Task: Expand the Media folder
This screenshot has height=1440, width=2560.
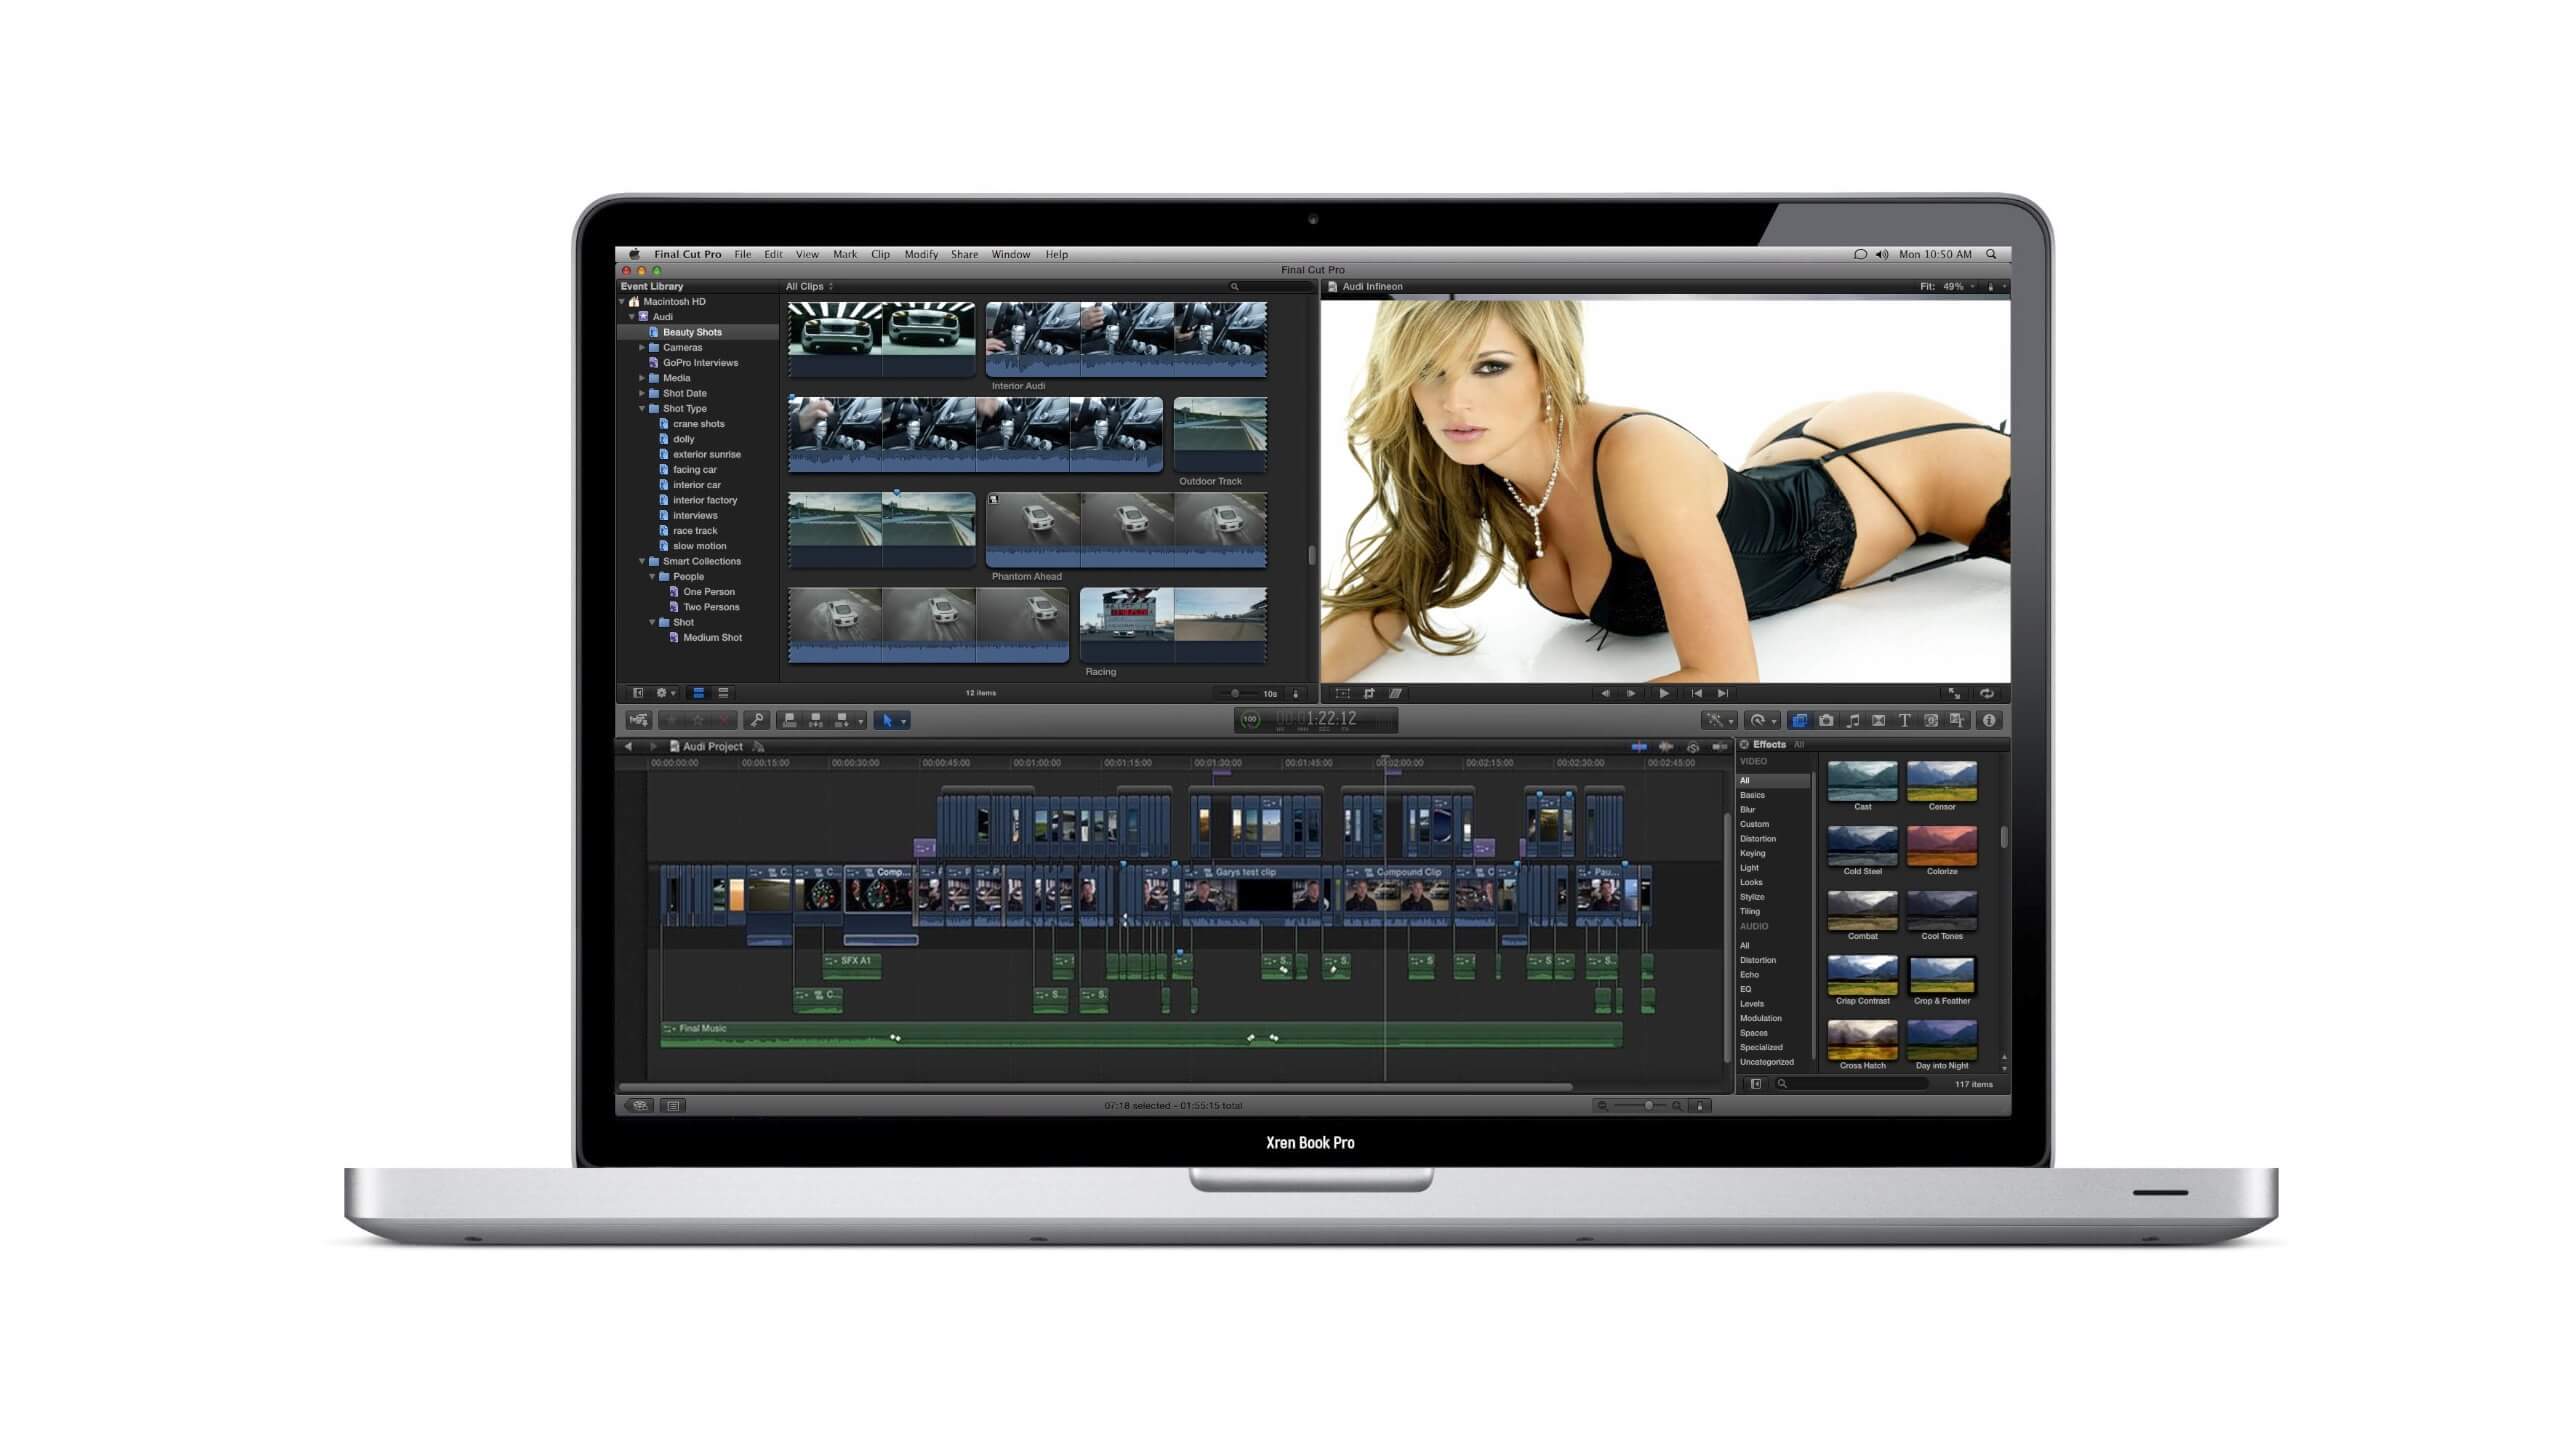Action: (642, 378)
